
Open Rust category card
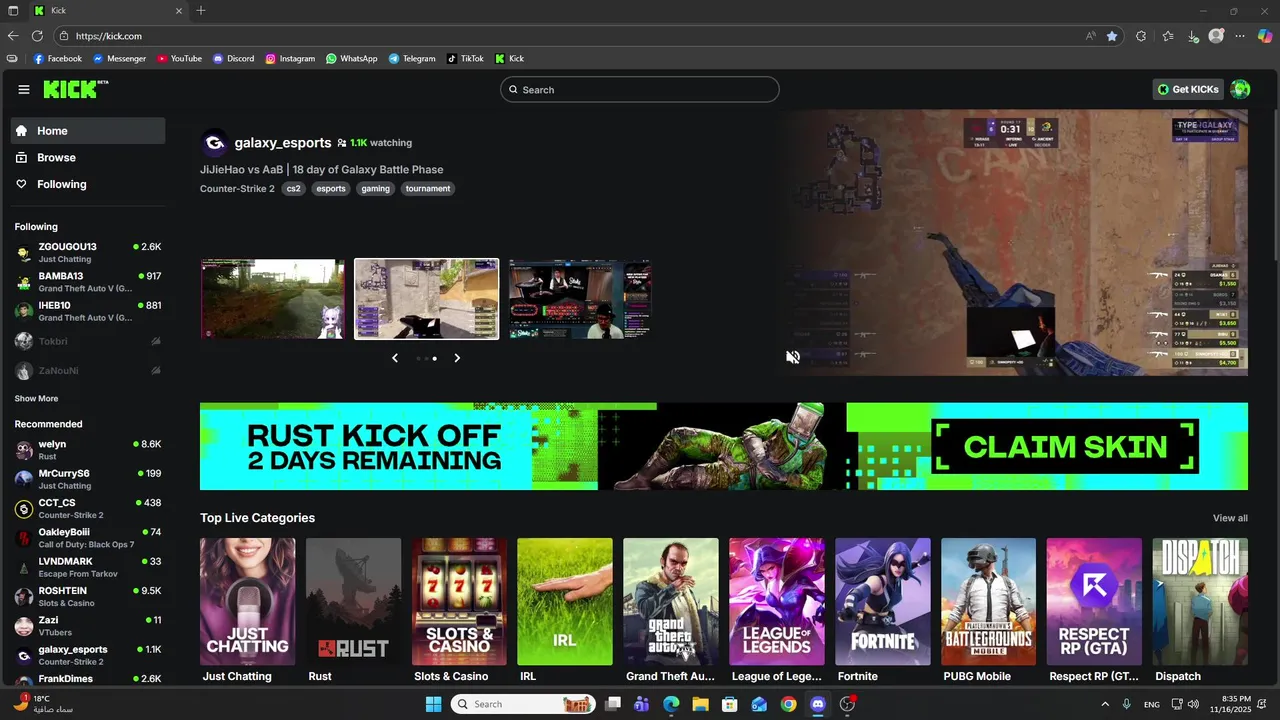tap(353, 602)
